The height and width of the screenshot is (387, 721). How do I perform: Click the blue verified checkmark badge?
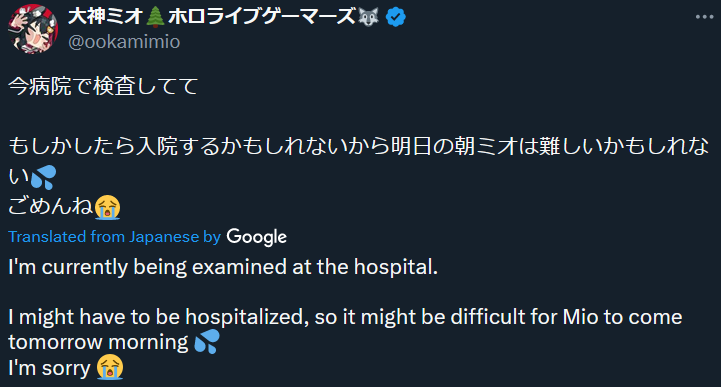[x=395, y=17]
